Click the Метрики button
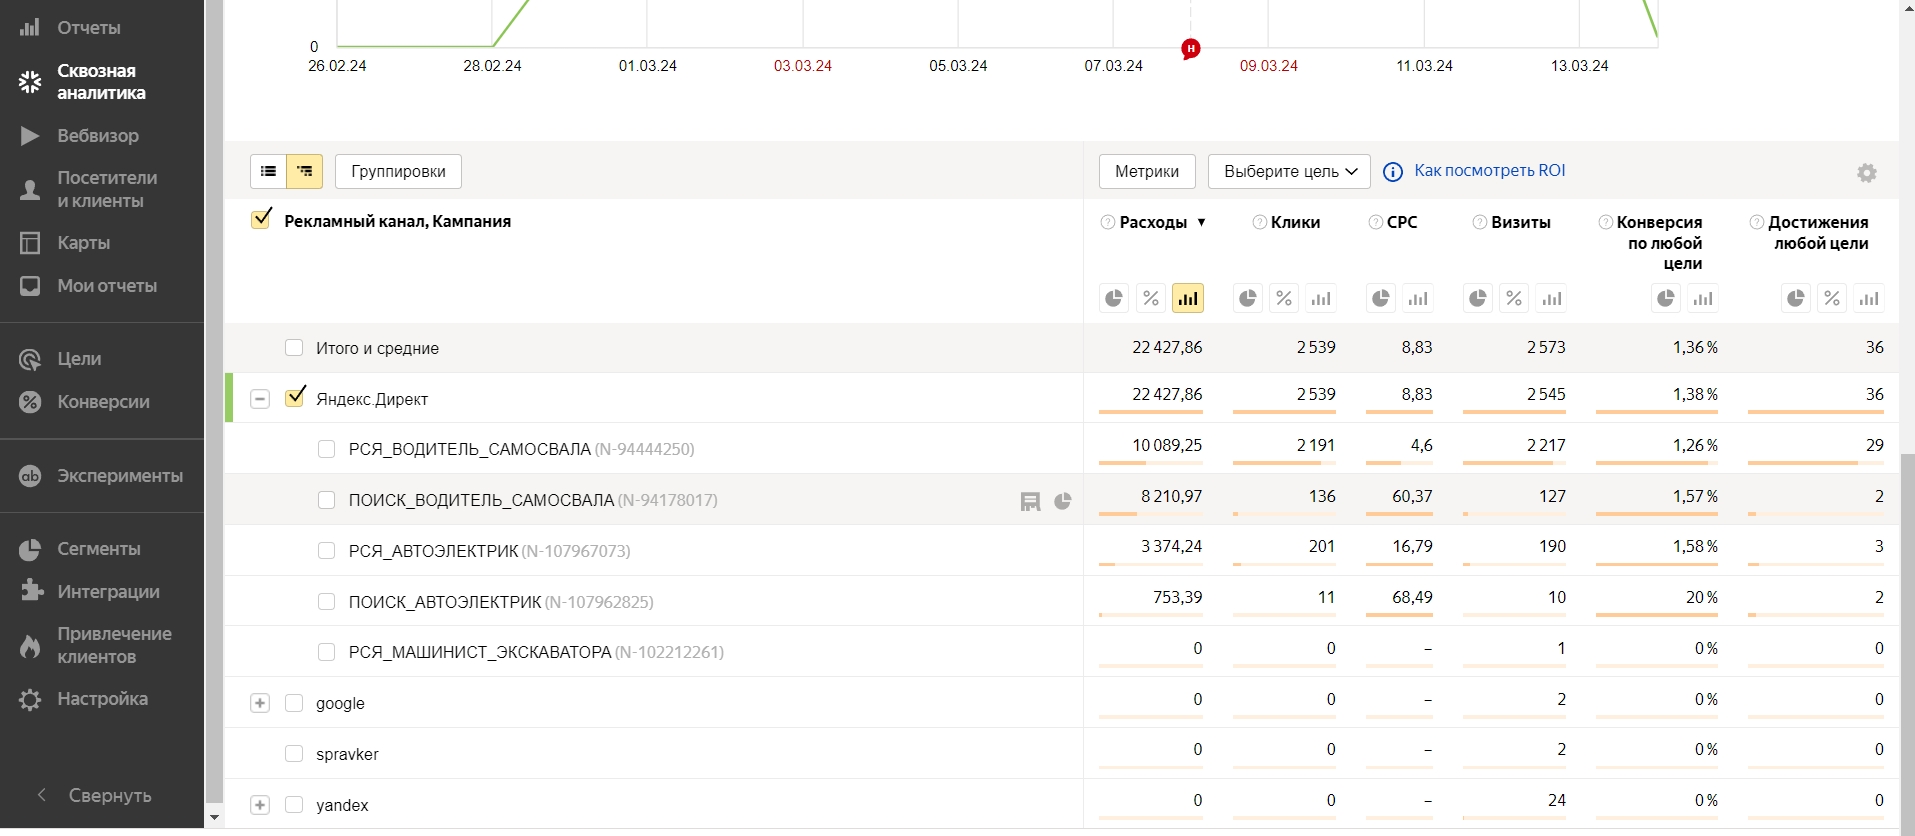The image size is (1915, 836). pyautogui.click(x=1147, y=171)
